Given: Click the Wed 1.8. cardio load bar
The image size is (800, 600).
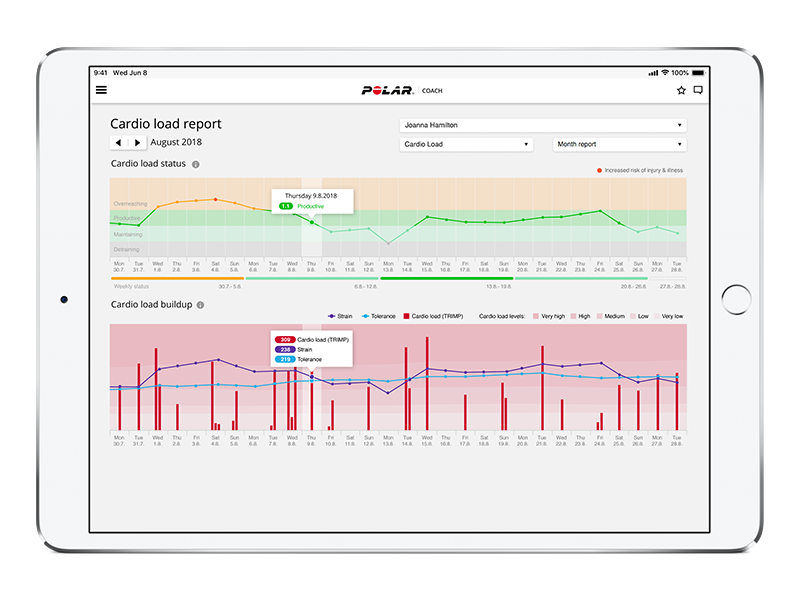Looking at the screenshot, I should tap(156, 389).
